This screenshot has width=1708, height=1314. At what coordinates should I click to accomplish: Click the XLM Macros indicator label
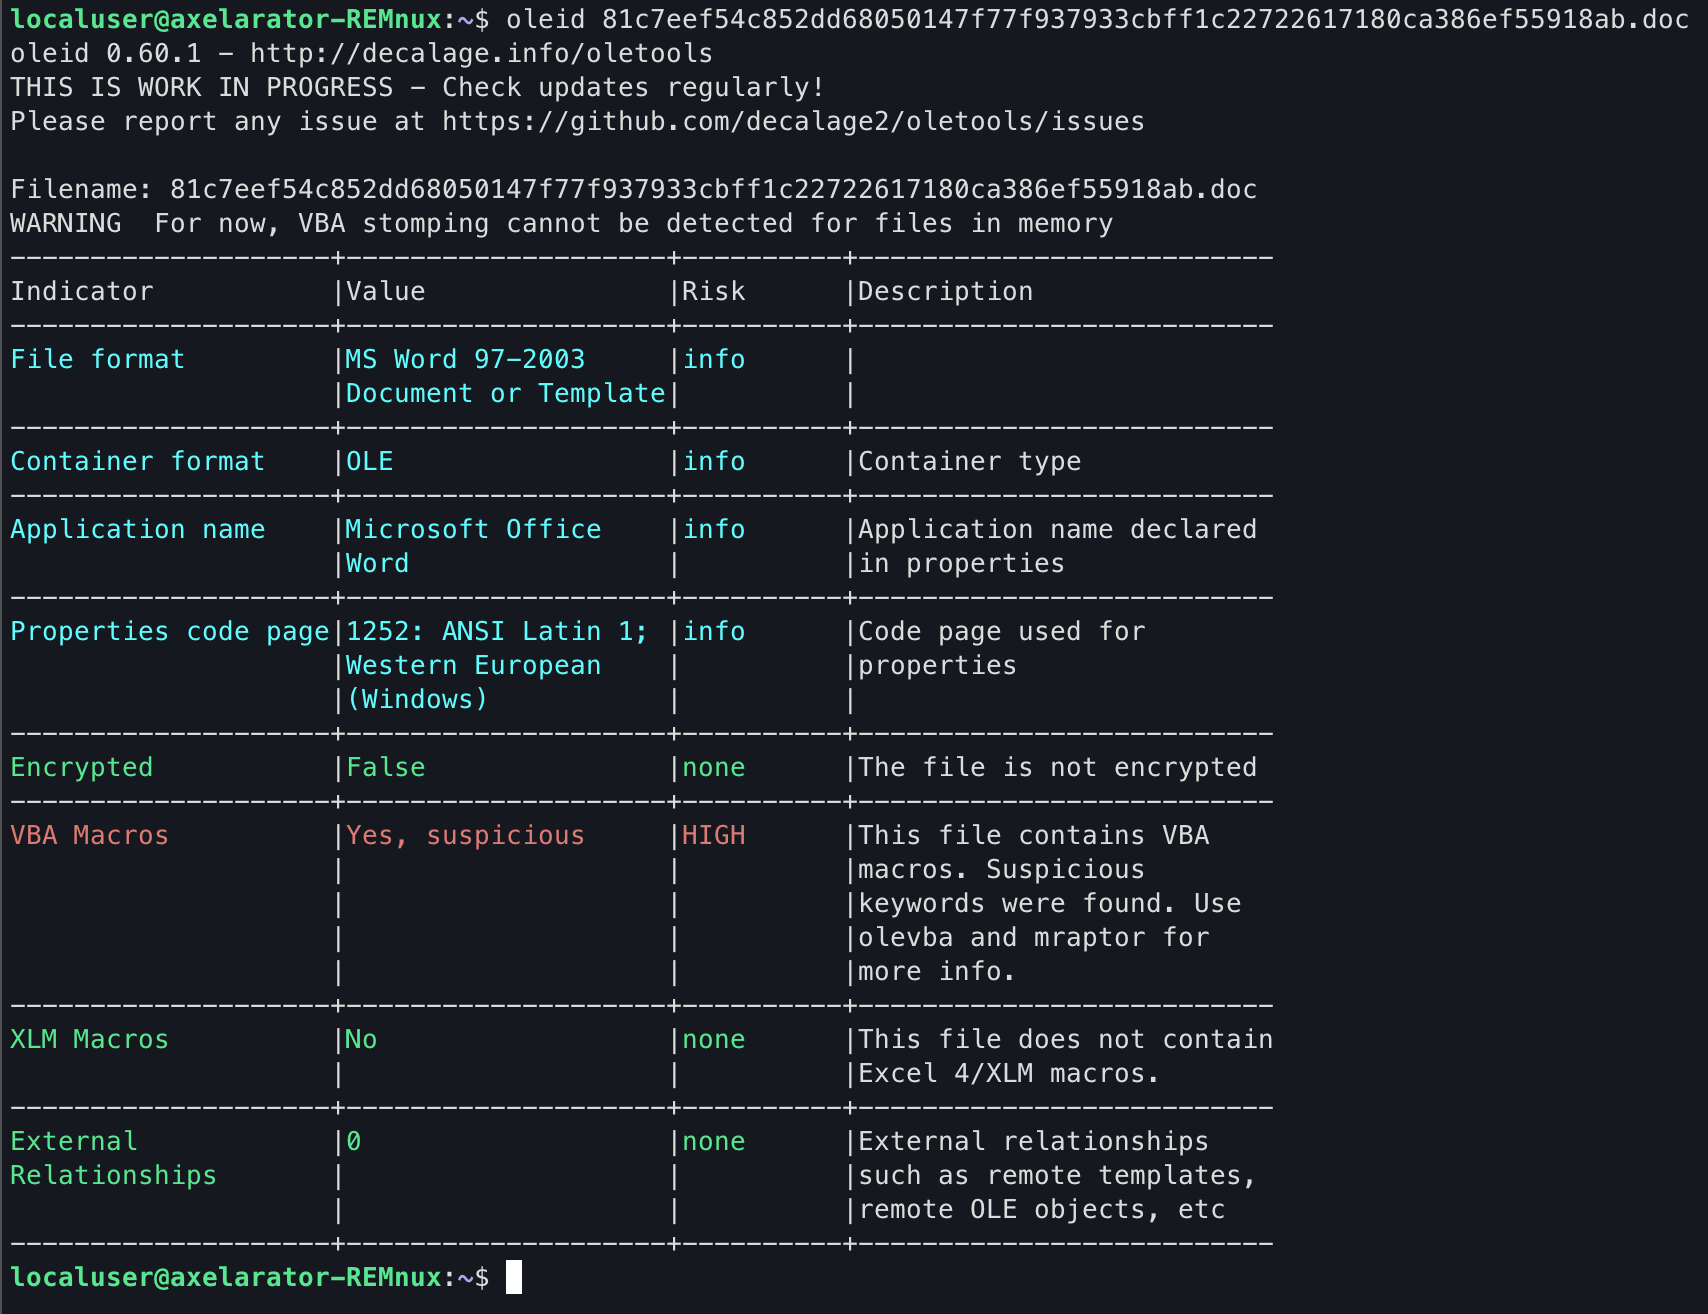click(x=90, y=1039)
